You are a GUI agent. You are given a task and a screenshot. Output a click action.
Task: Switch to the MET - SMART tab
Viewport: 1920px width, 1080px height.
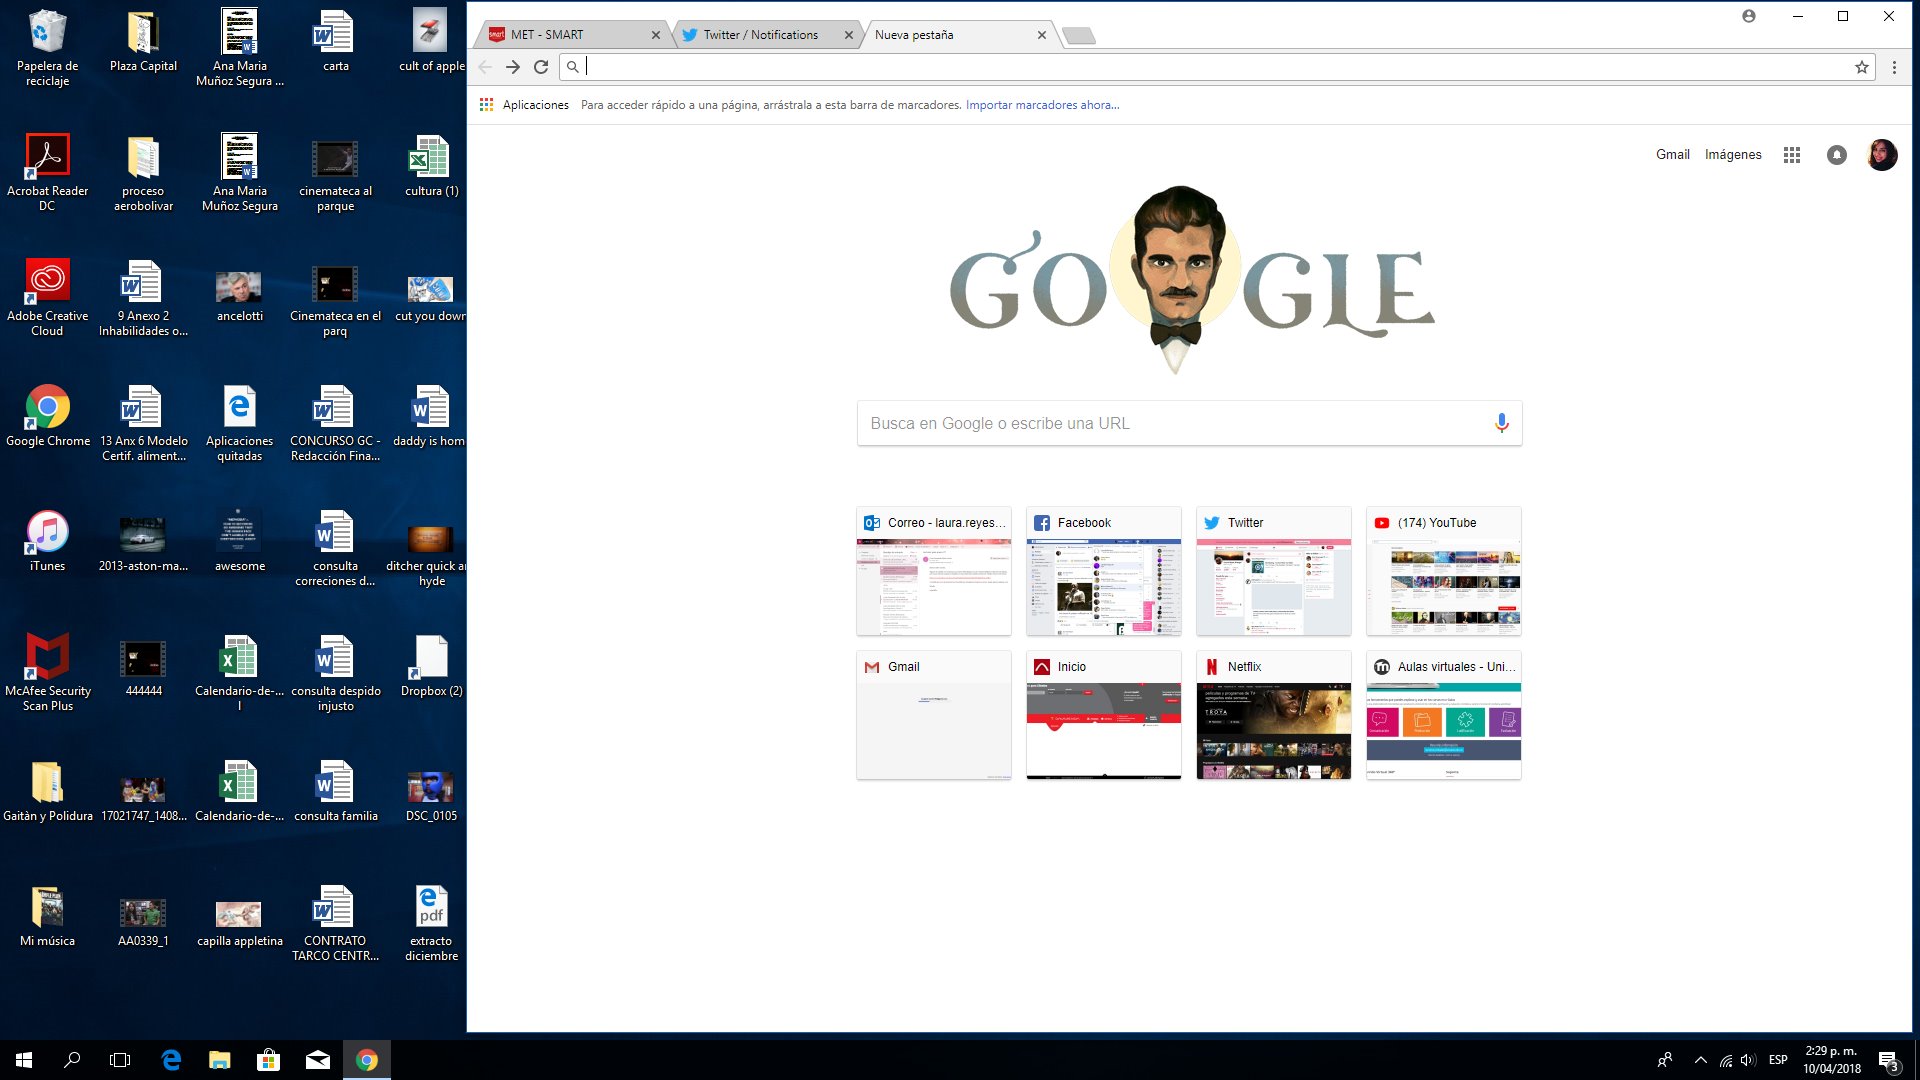click(570, 35)
